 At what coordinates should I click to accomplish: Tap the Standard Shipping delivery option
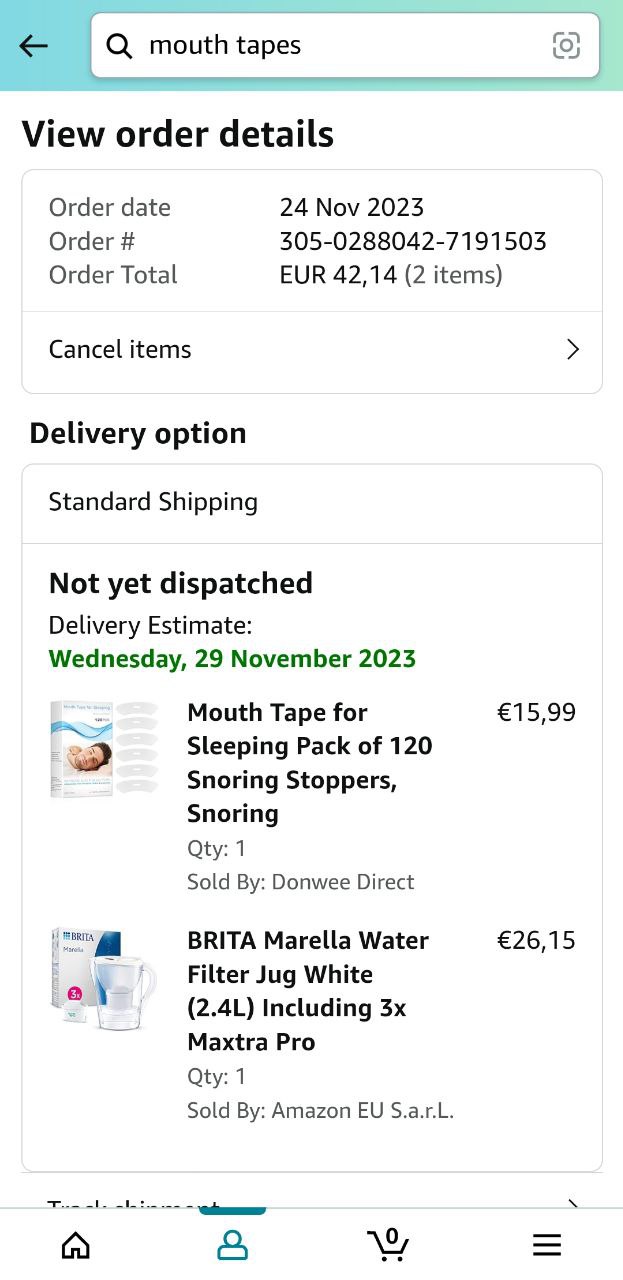153,502
